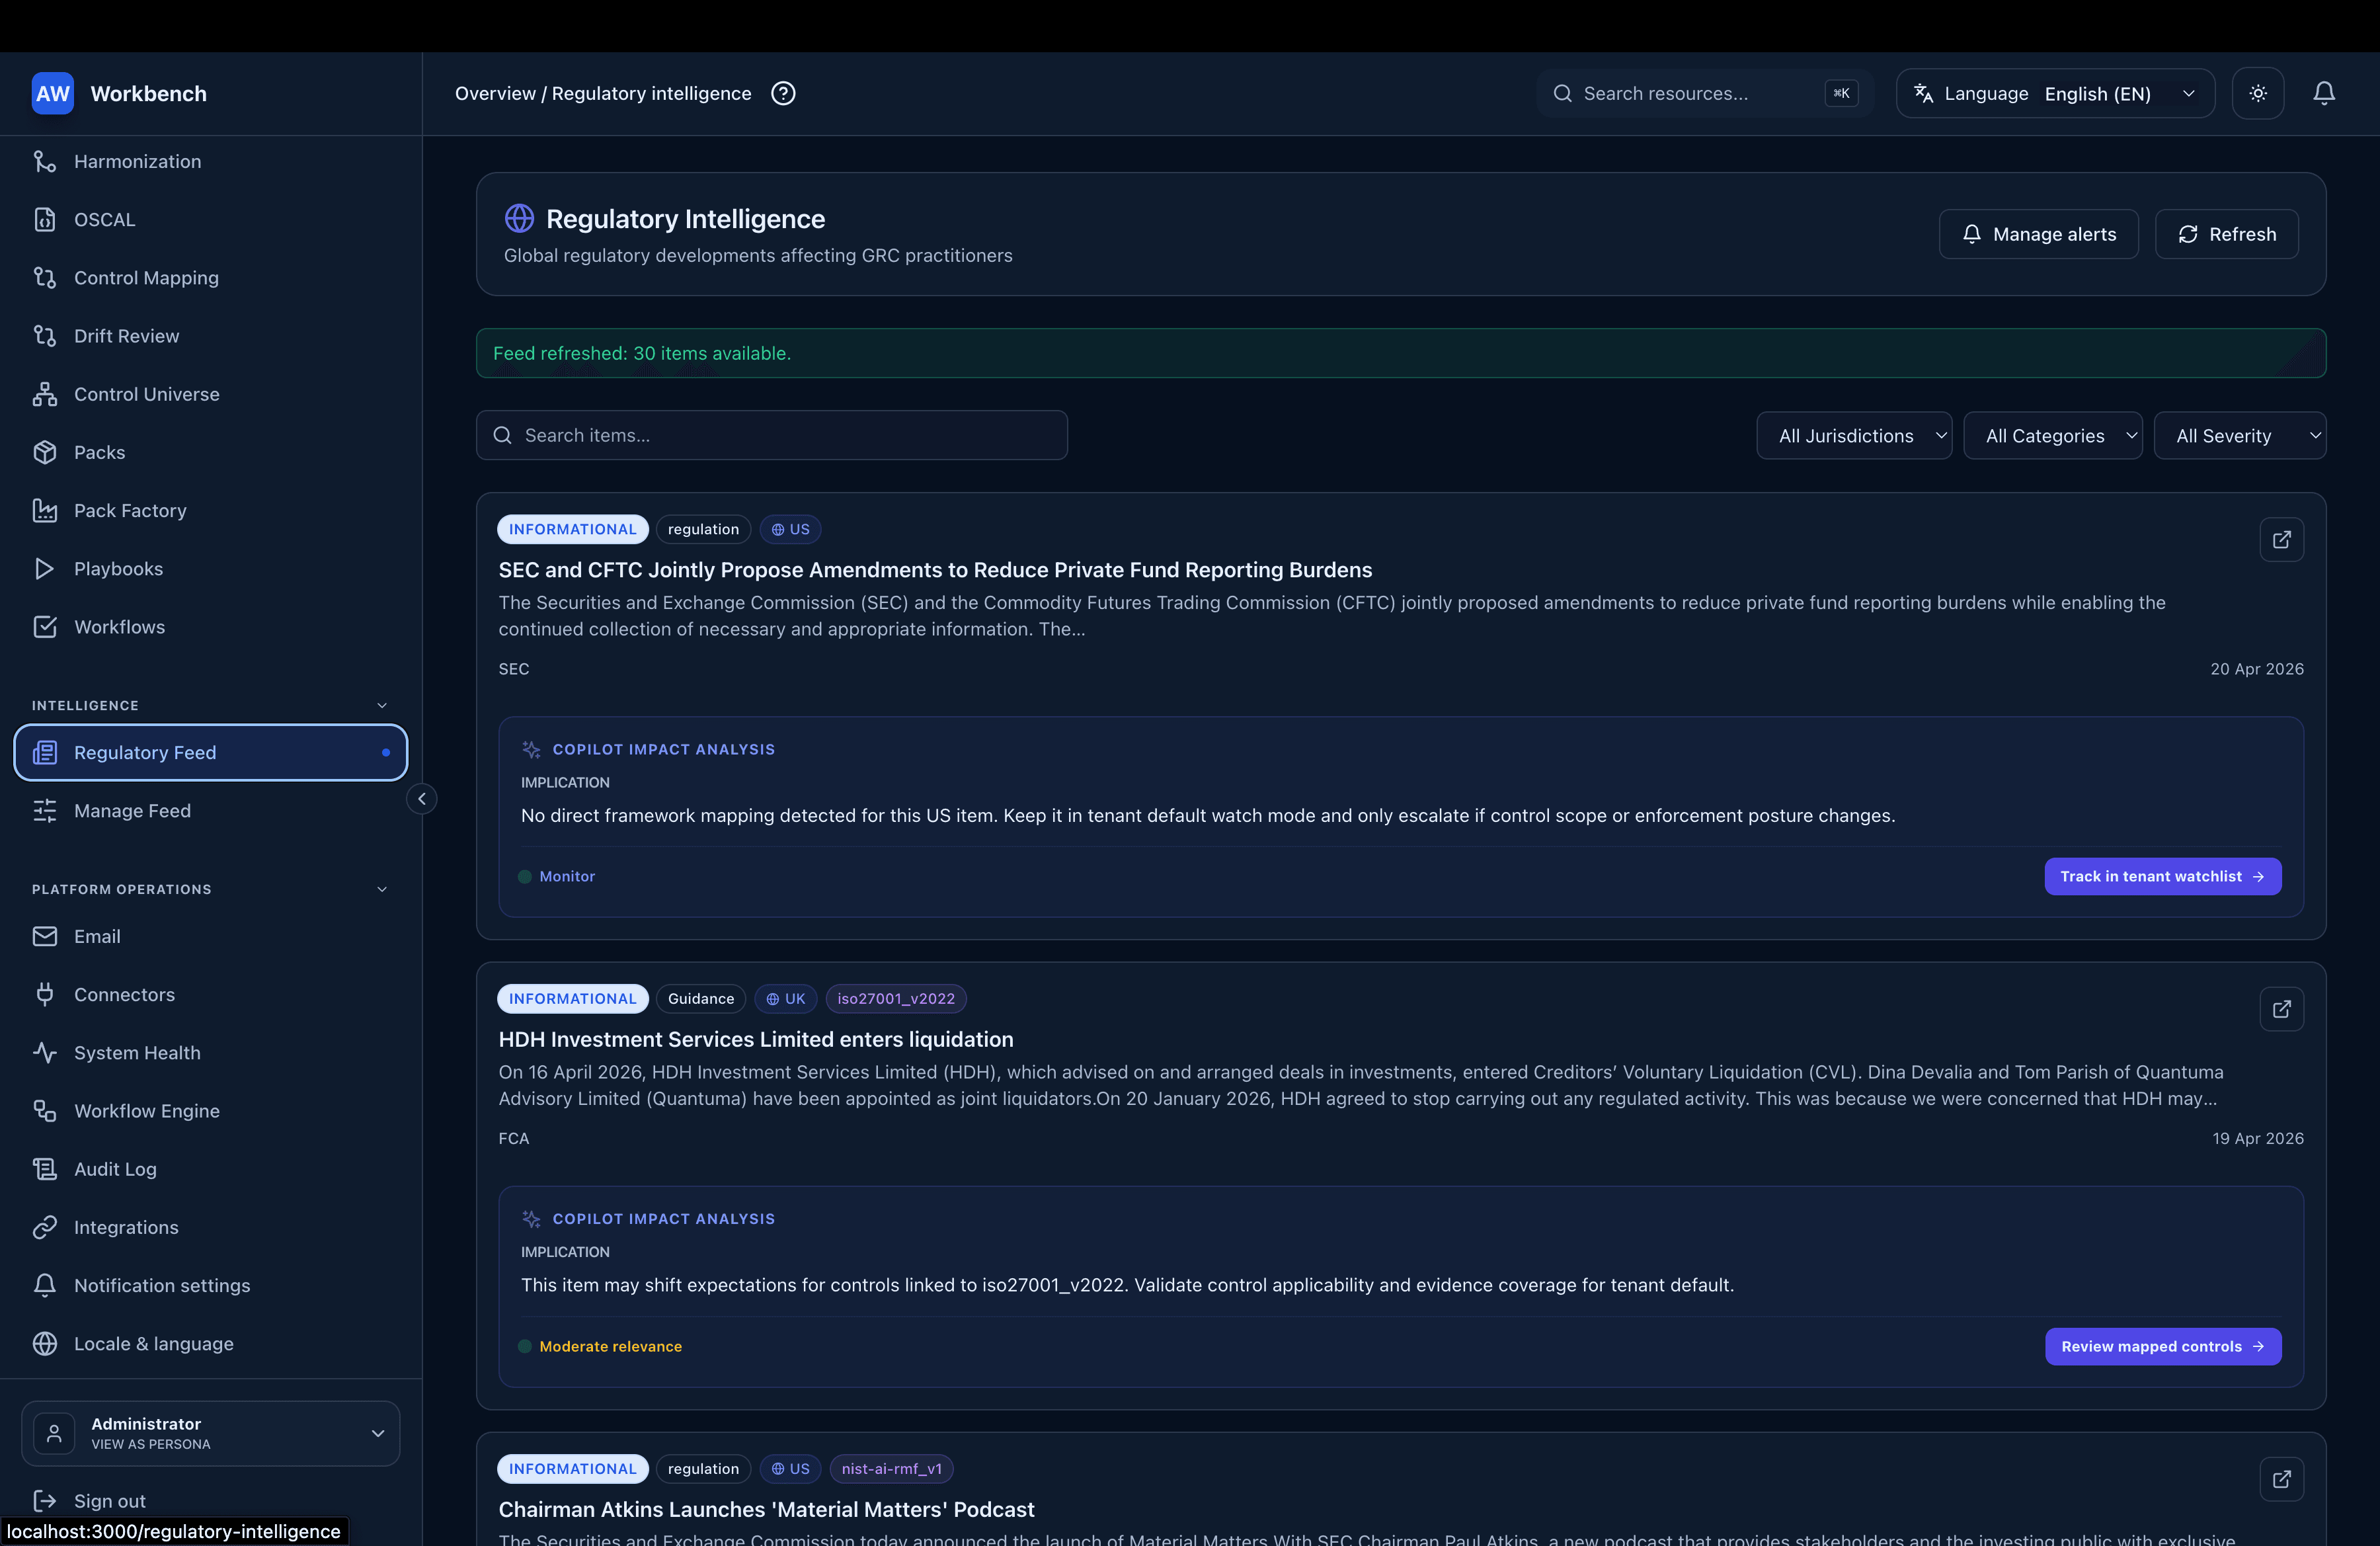The width and height of the screenshot is (2380, 1546).
Task: Click the Harmonization sidebar icon
Action: (x=44, y=161)
